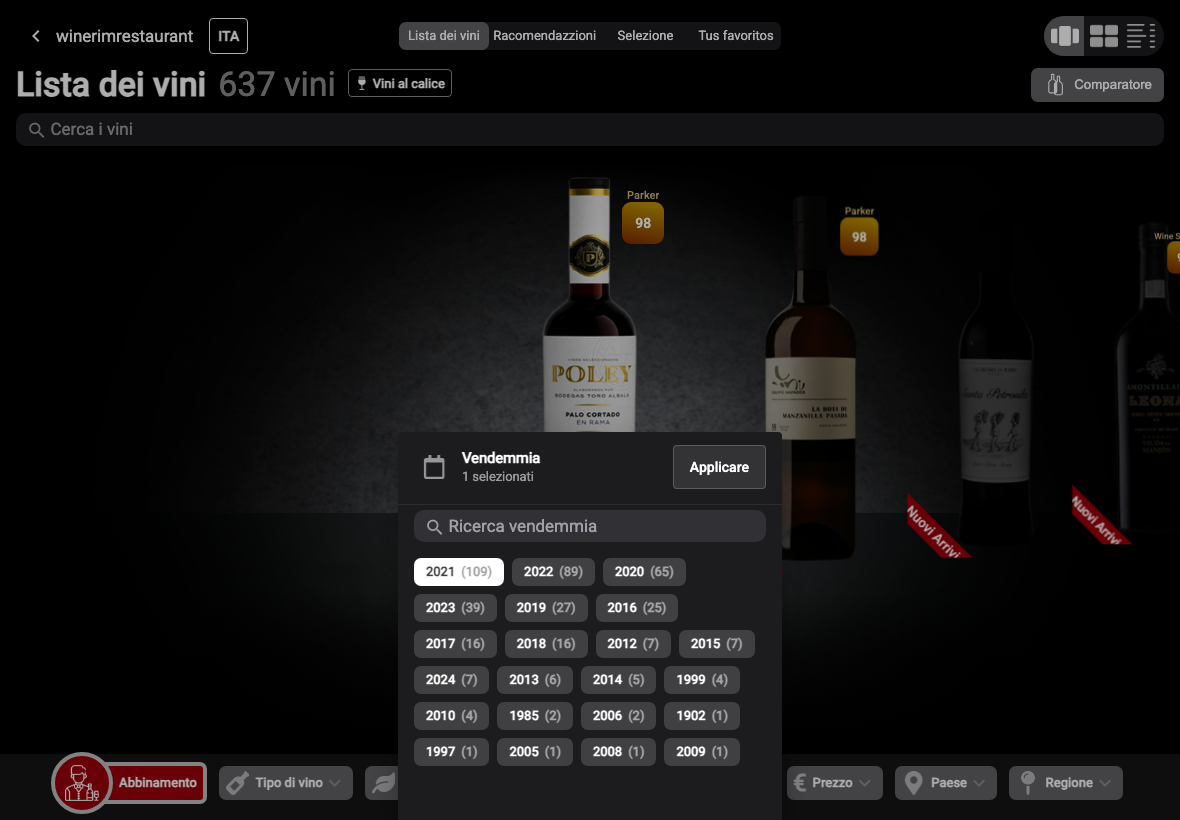Click the magnifier icon in vintage search
The height and width of the screenshot is (820, 1180).
click(433, 527)
